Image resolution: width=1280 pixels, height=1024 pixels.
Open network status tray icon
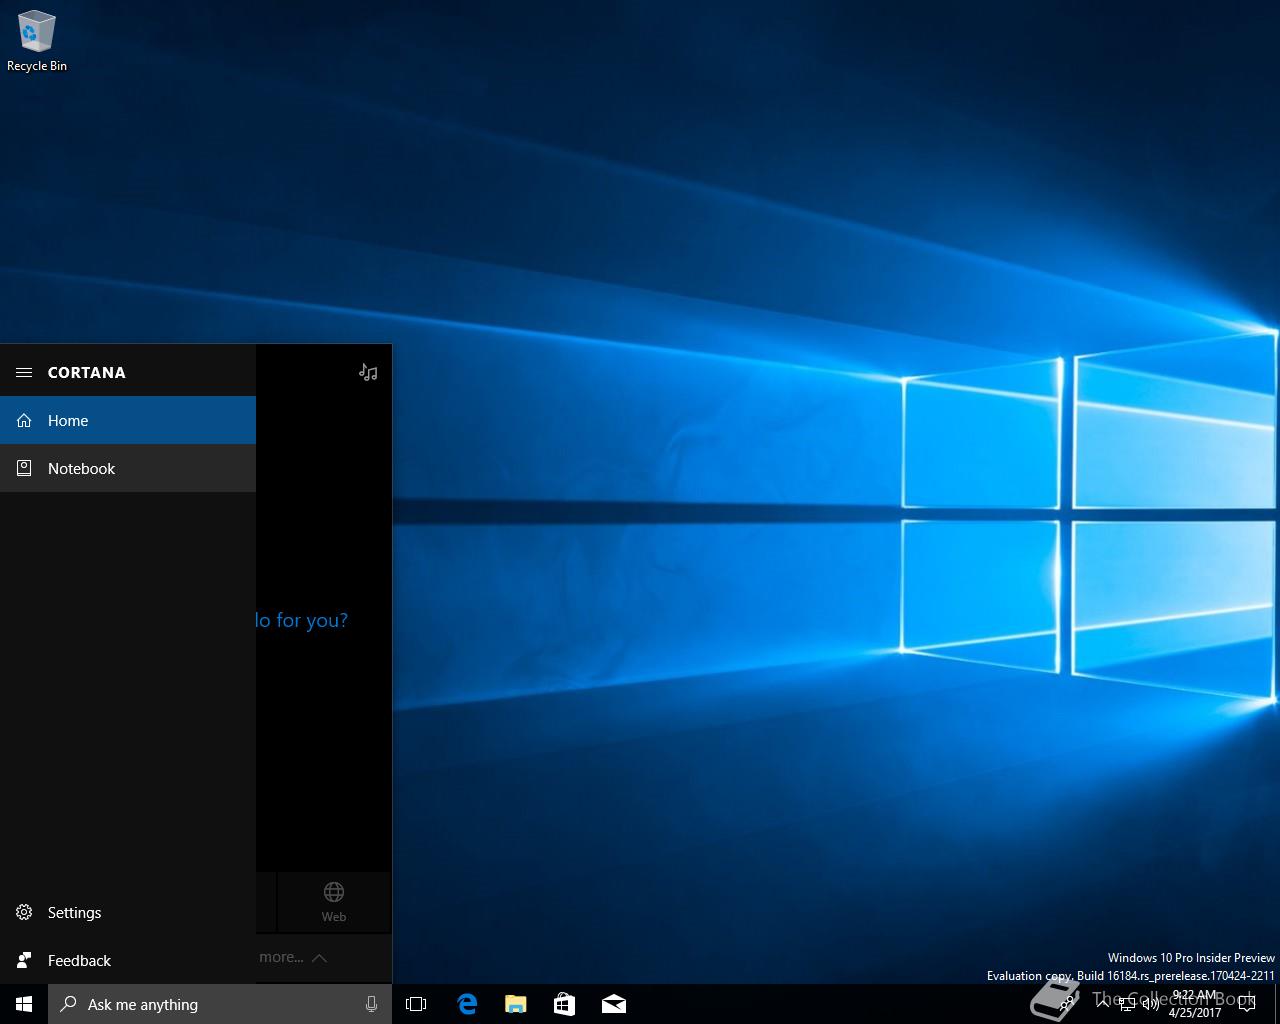1127,1004
